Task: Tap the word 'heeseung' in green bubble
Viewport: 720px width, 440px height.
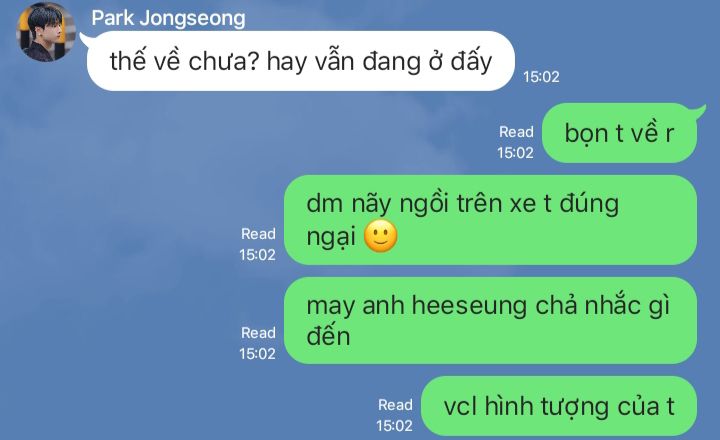Action: tap(469, 306)
